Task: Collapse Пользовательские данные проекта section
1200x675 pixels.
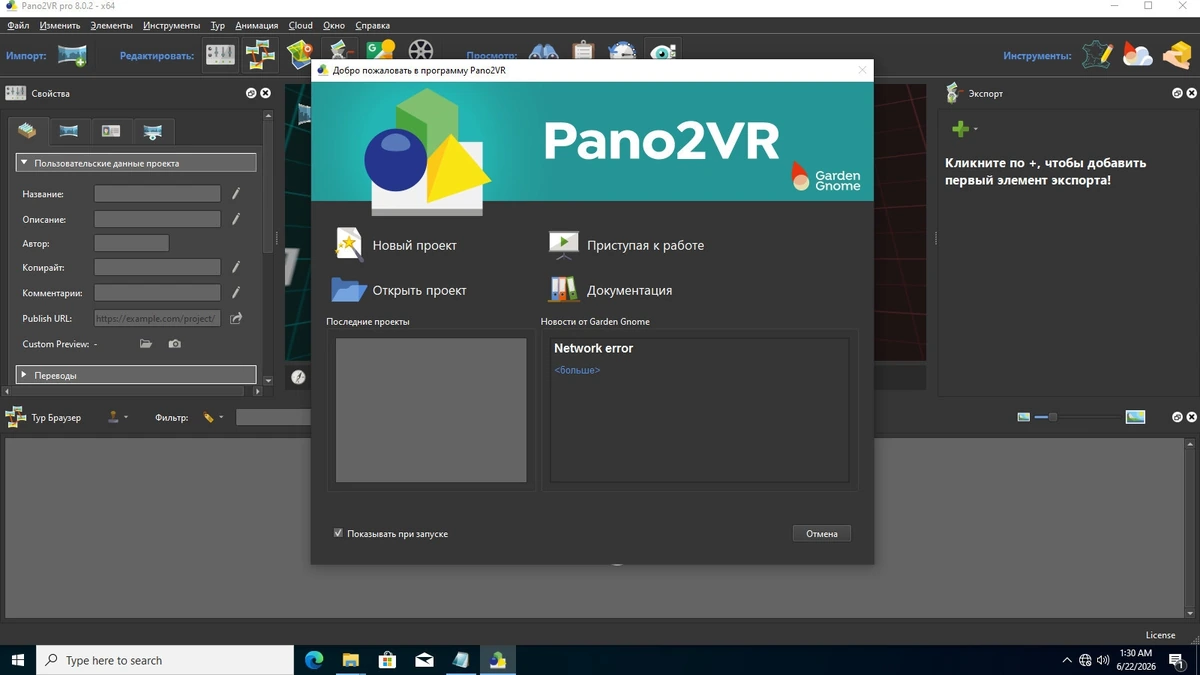Action: point(136,163)
